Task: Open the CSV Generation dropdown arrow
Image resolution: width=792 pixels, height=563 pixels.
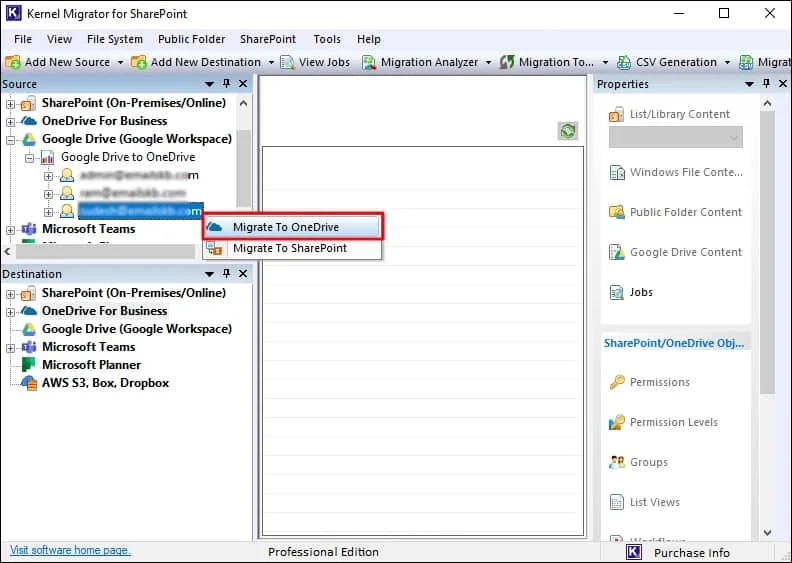Action: pos(727,63)
